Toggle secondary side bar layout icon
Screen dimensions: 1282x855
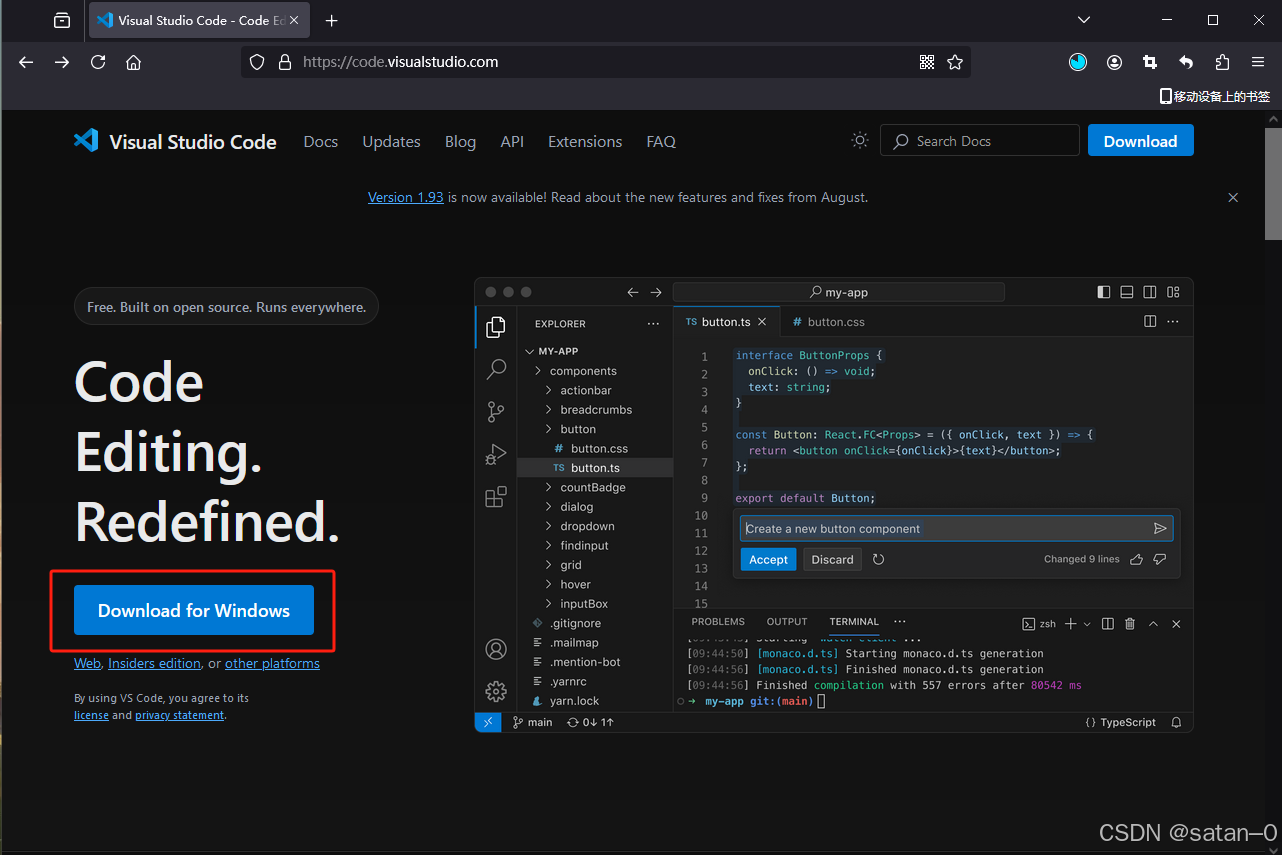(x=1150, y=292)
